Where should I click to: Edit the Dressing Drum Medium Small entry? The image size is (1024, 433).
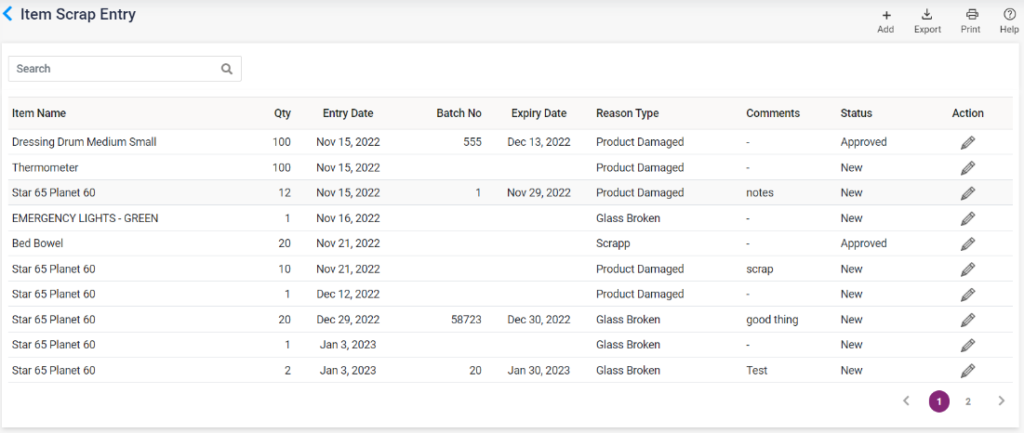(x=967, y=142)
